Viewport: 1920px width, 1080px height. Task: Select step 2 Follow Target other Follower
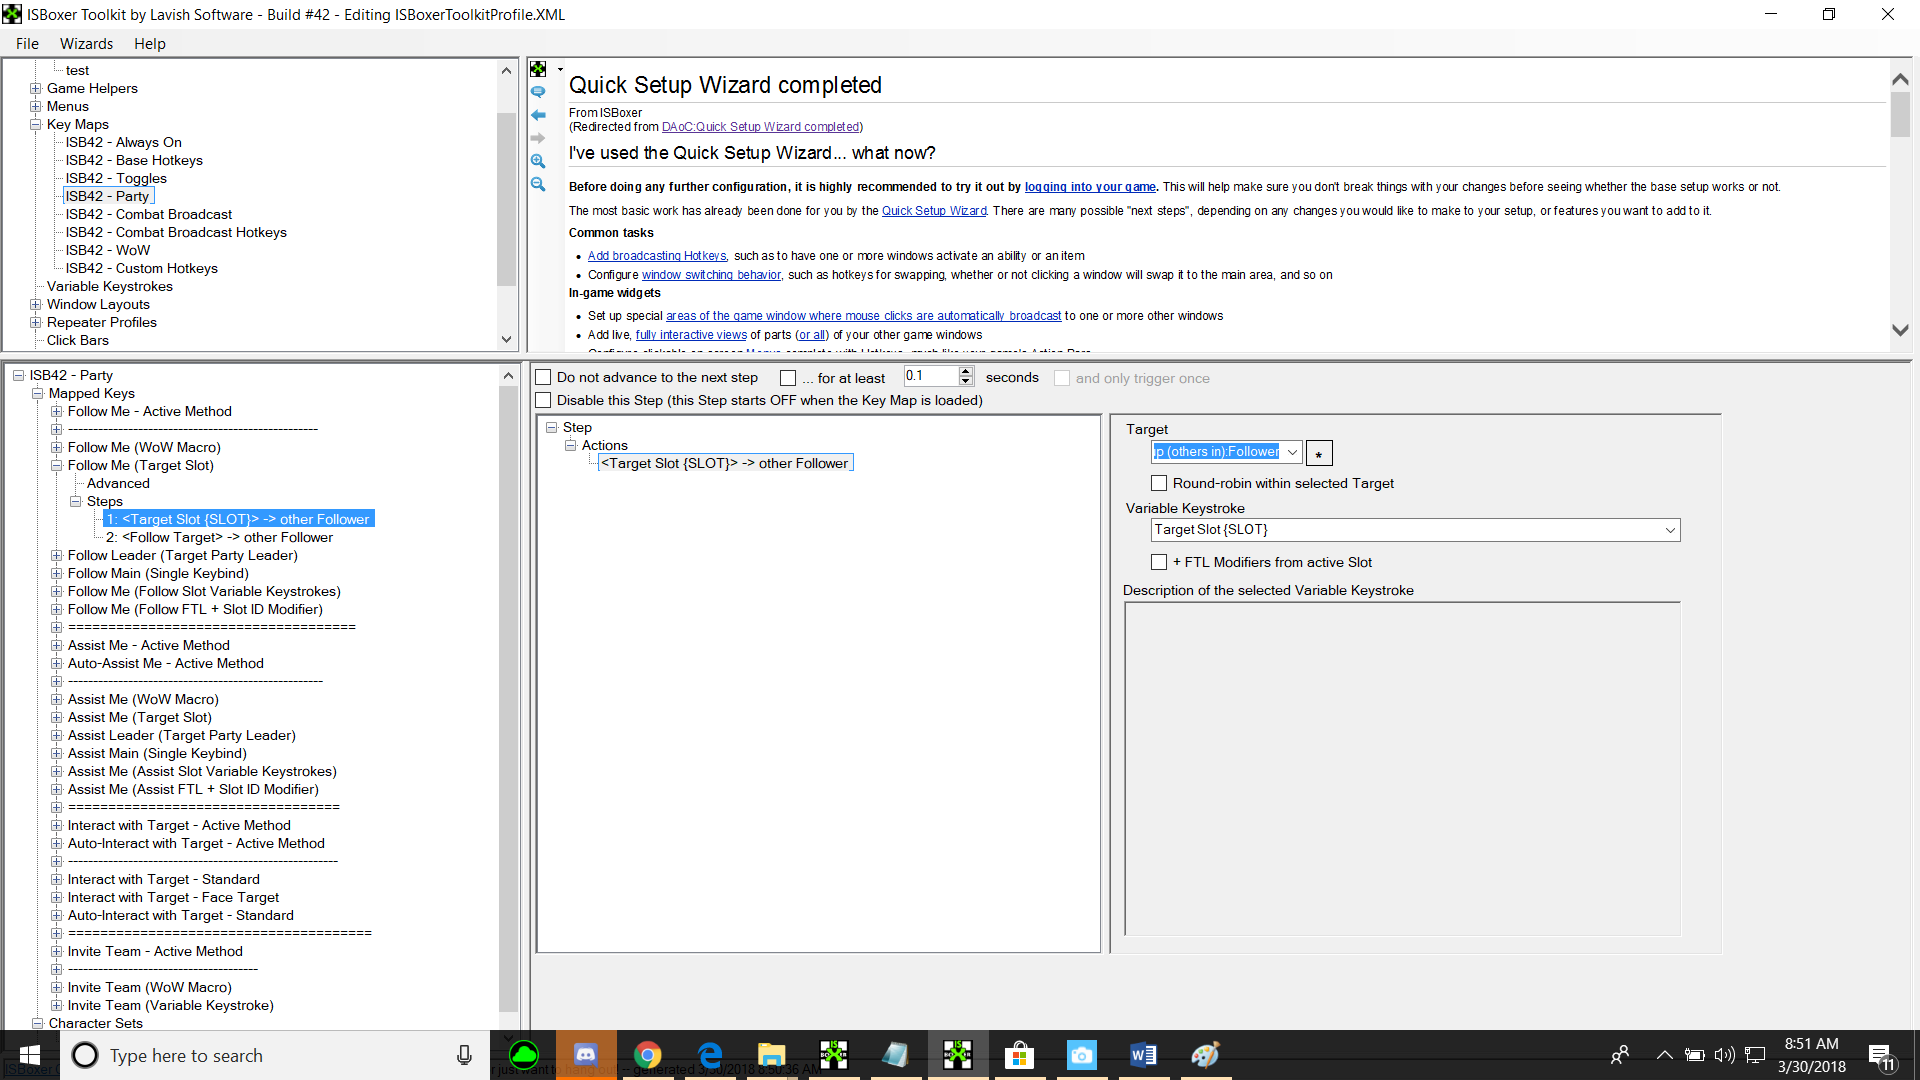click(219, 538)
